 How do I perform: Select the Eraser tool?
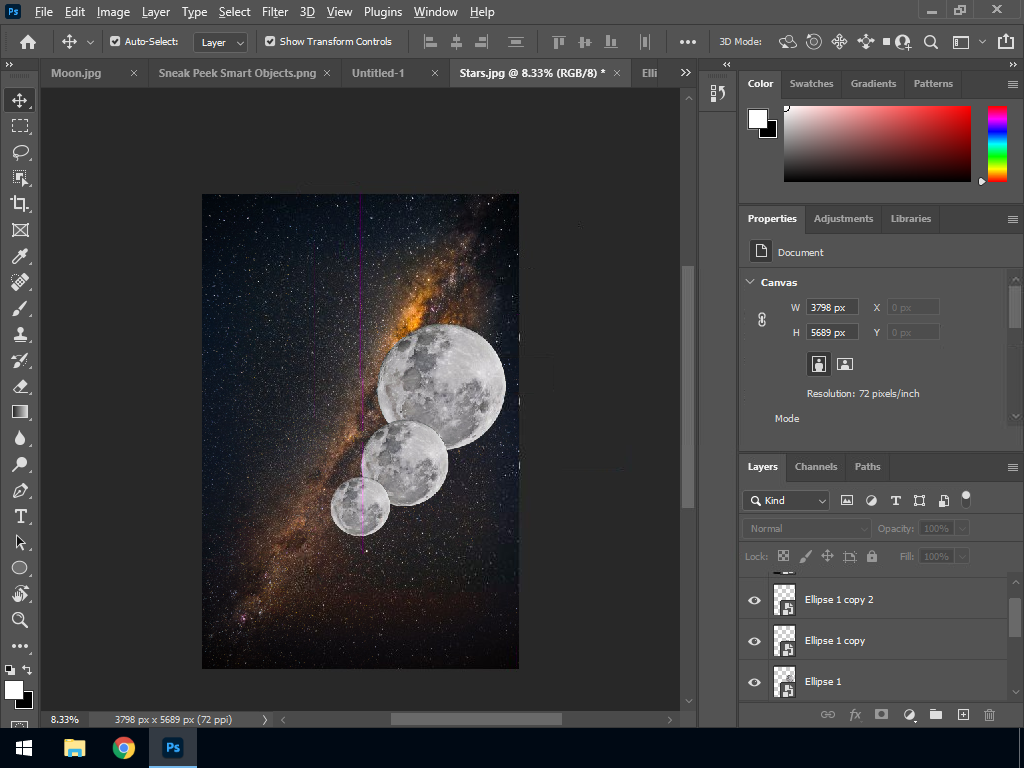coord(20,386)
